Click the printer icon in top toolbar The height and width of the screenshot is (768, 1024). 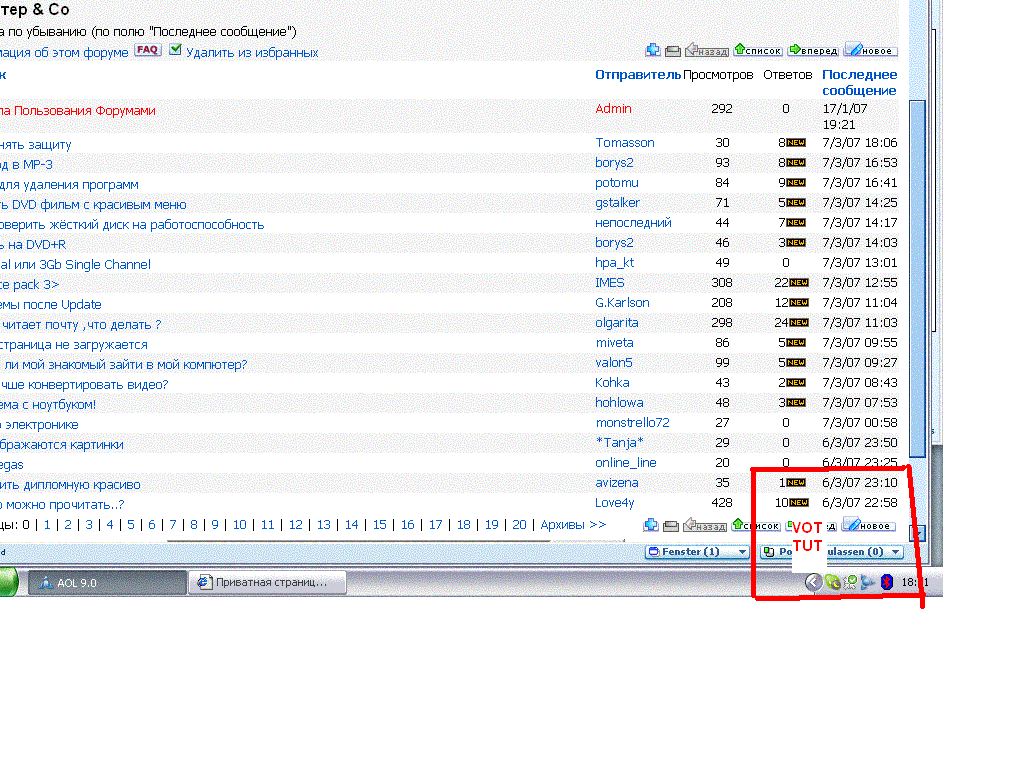tap(673, 50)
